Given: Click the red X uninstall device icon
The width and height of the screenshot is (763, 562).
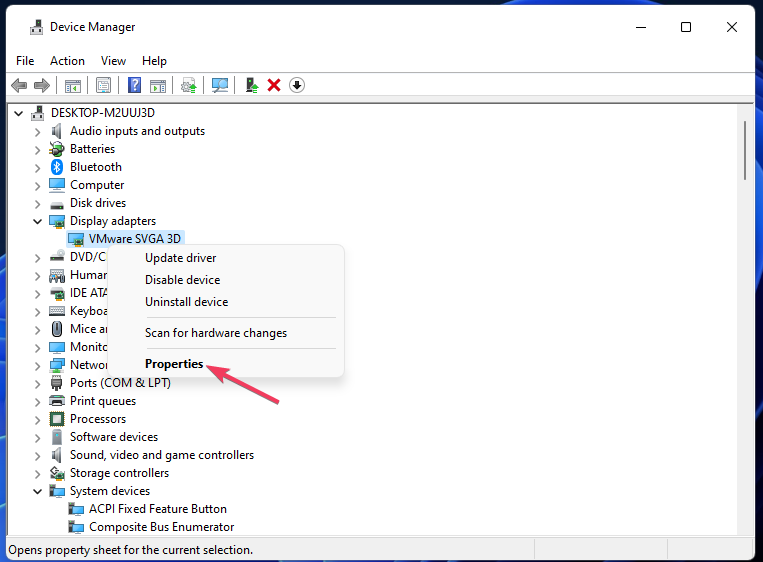Looking at the screenshot, I should [274, 86].
